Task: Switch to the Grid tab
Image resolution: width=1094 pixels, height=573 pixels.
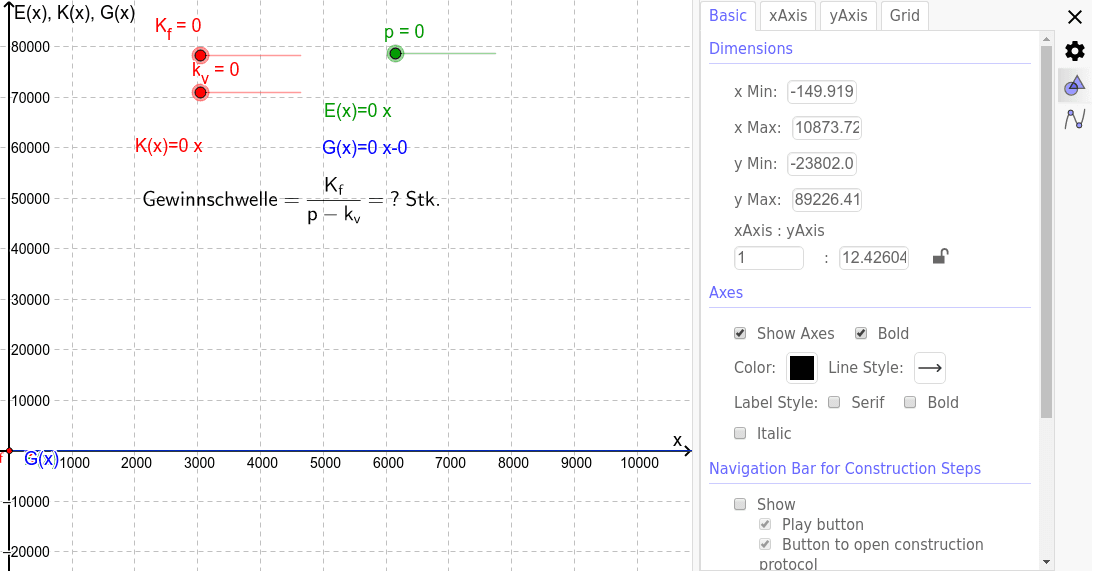Action: 904,15
